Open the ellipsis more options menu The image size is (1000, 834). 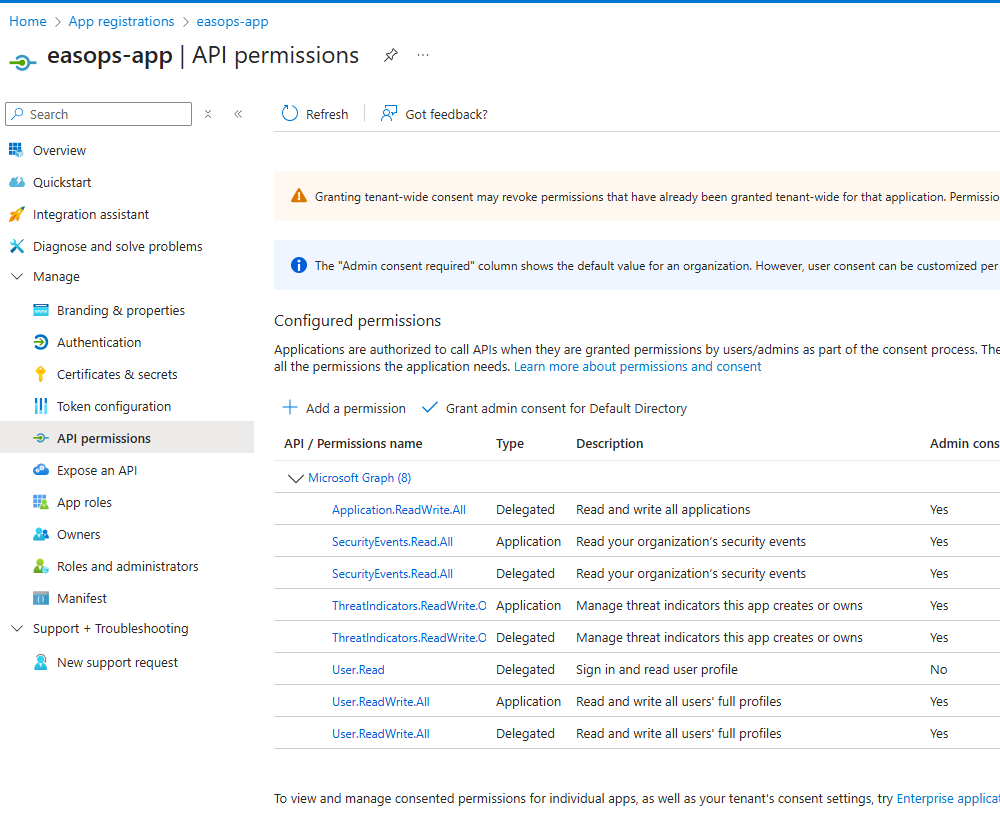tap(423, 56)
